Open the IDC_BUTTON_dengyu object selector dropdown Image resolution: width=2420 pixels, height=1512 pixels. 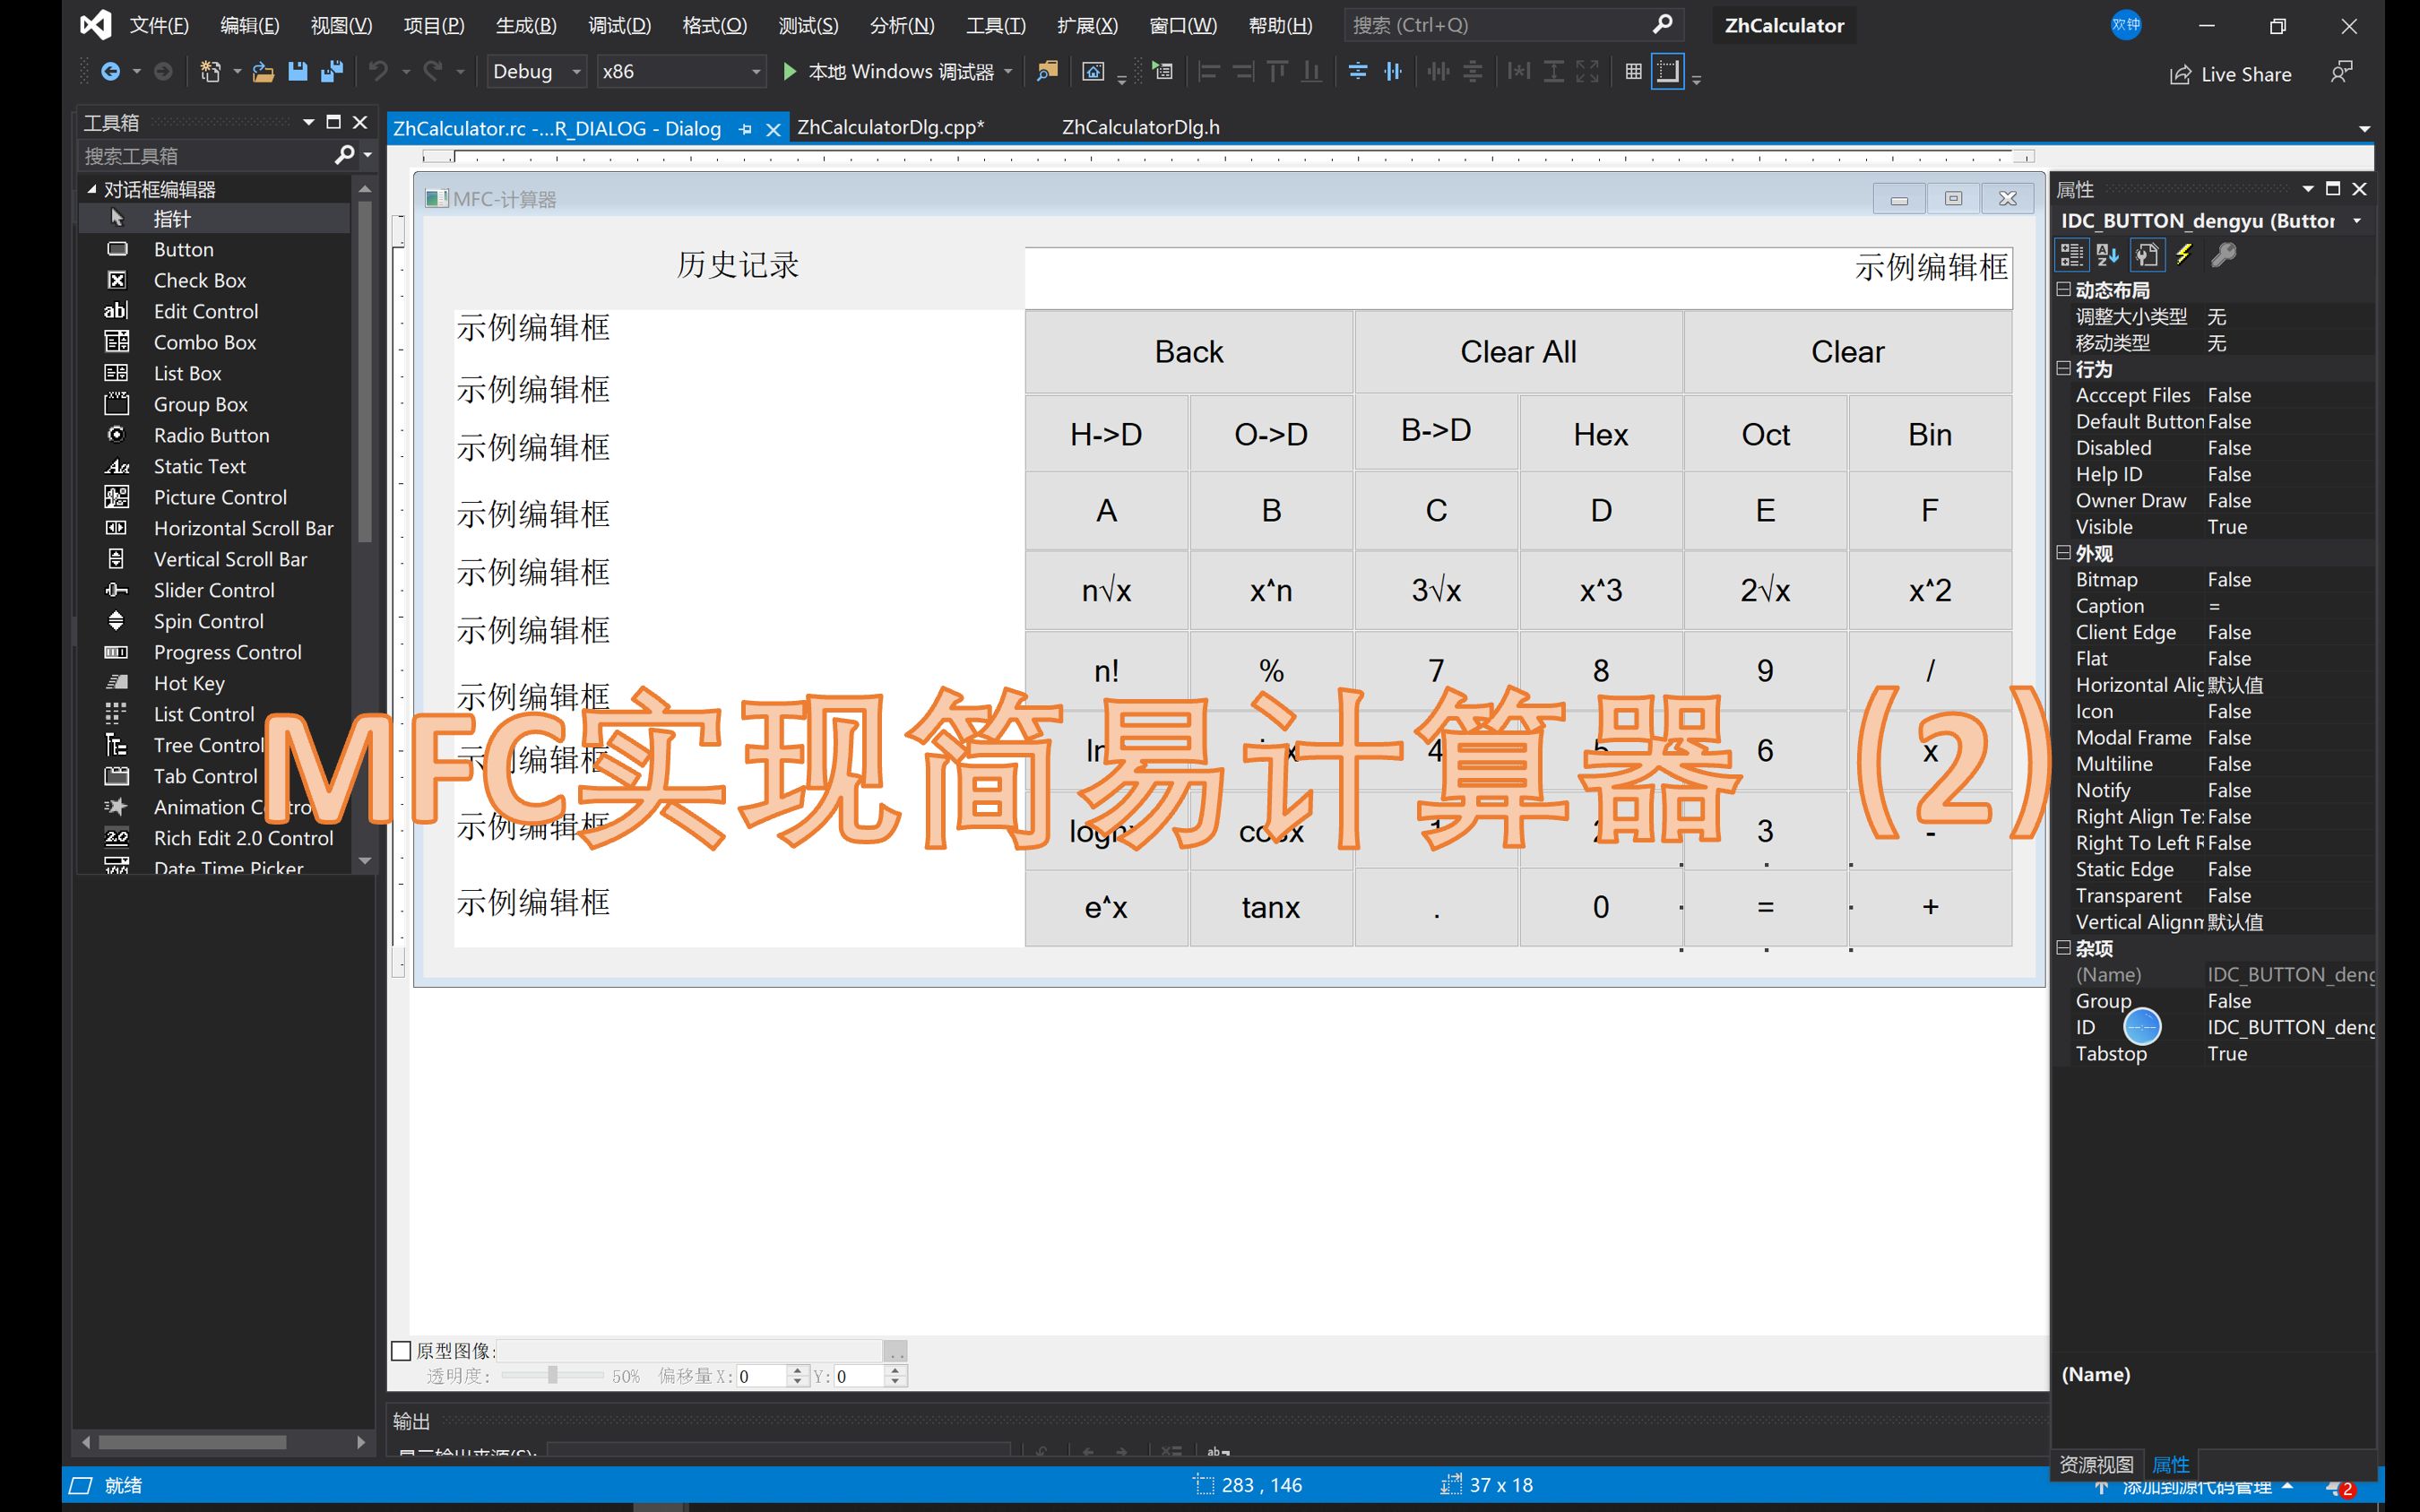[x=2357, y=221]
